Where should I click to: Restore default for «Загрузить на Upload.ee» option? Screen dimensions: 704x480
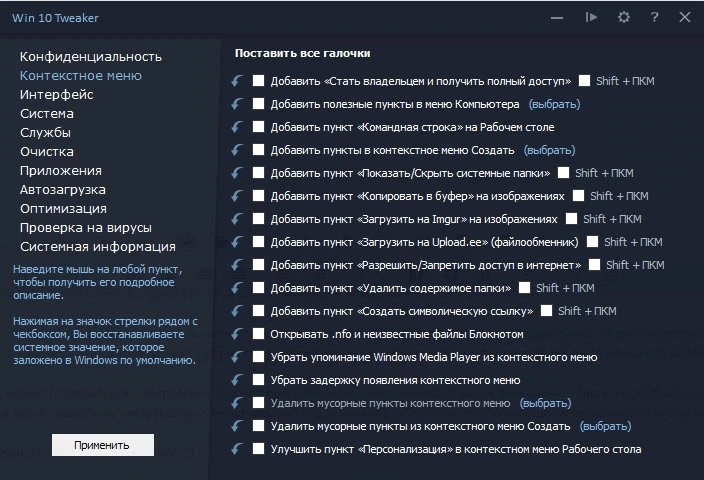coord(237,242)
